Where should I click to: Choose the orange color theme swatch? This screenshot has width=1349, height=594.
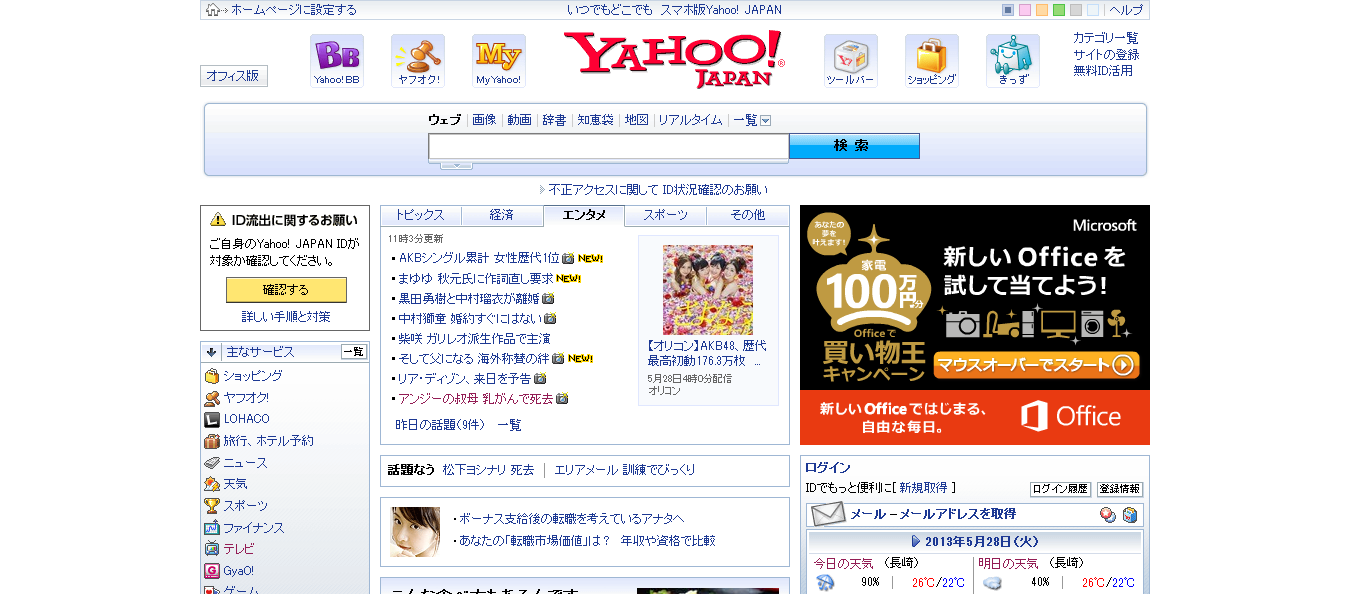point(1042,10)
